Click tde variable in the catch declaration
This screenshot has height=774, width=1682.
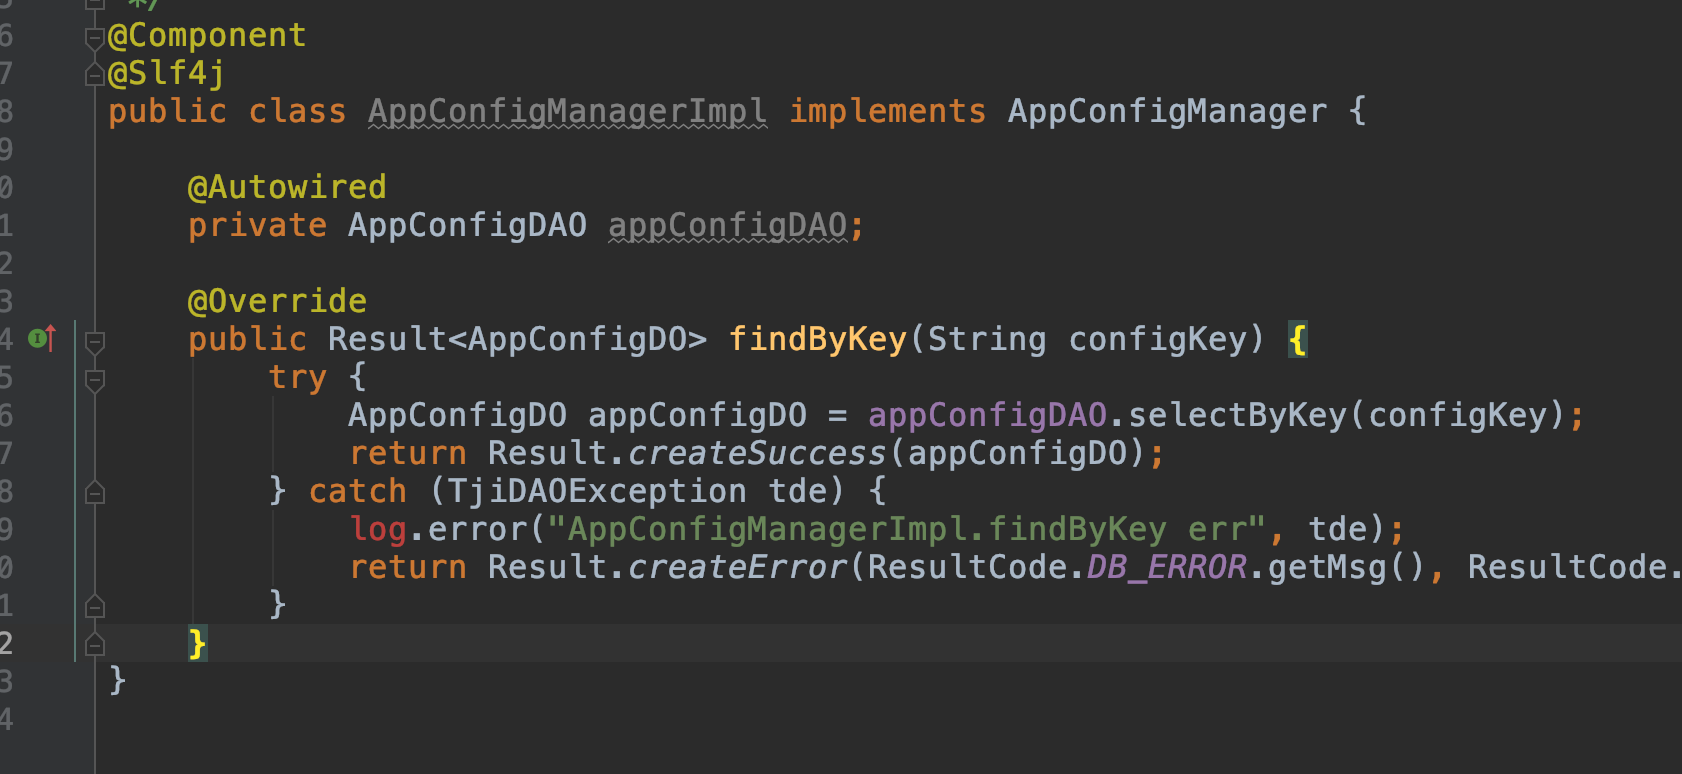pos(797,491)
